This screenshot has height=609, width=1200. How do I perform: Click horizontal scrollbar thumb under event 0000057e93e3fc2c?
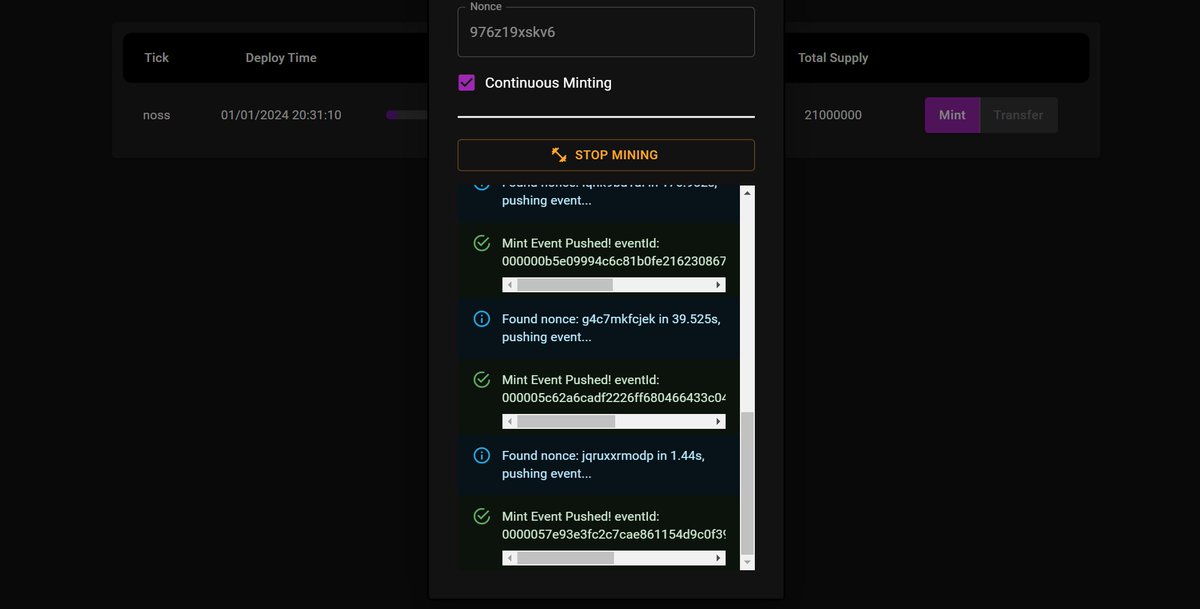tap(565, 558)
